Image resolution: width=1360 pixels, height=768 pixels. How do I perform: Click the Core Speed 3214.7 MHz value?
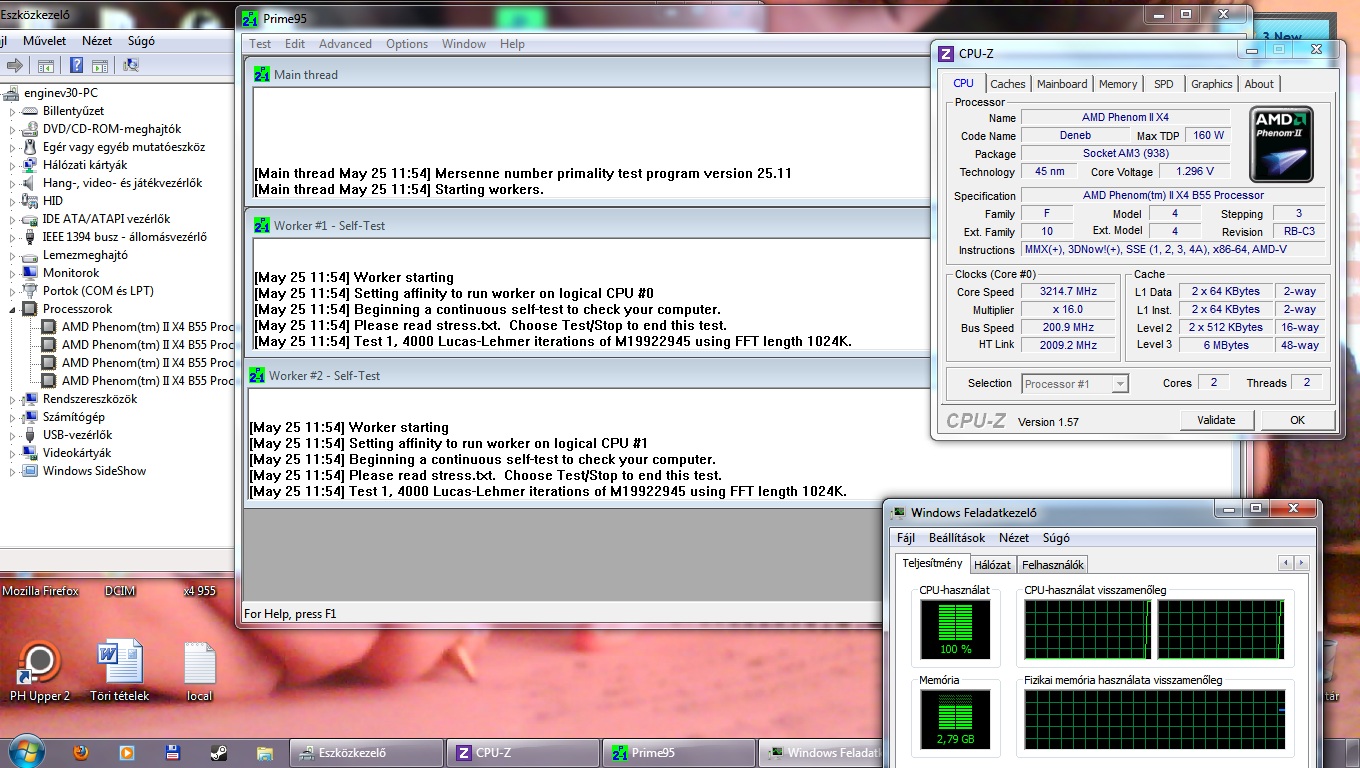coord(1068,292)
